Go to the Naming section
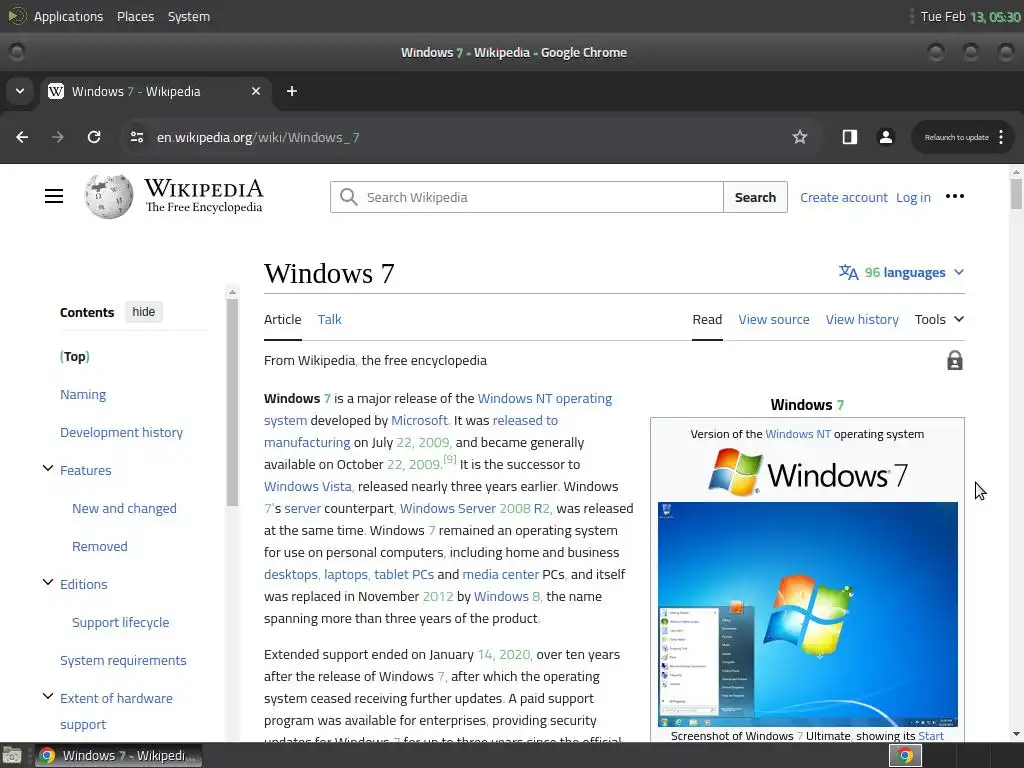This screenshot has width=1024, height=768. click(83, 394)
